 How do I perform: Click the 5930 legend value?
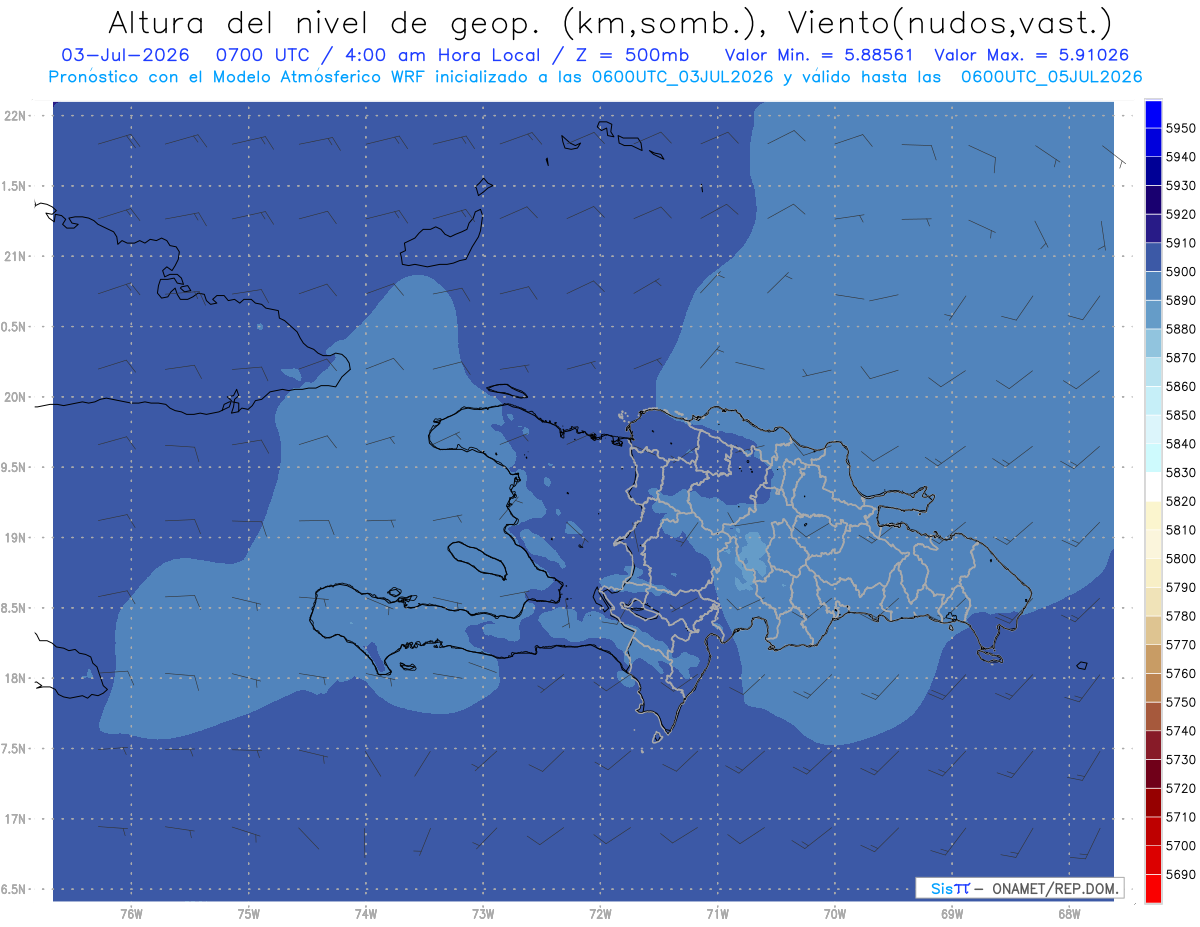(x=1180, y=186)
